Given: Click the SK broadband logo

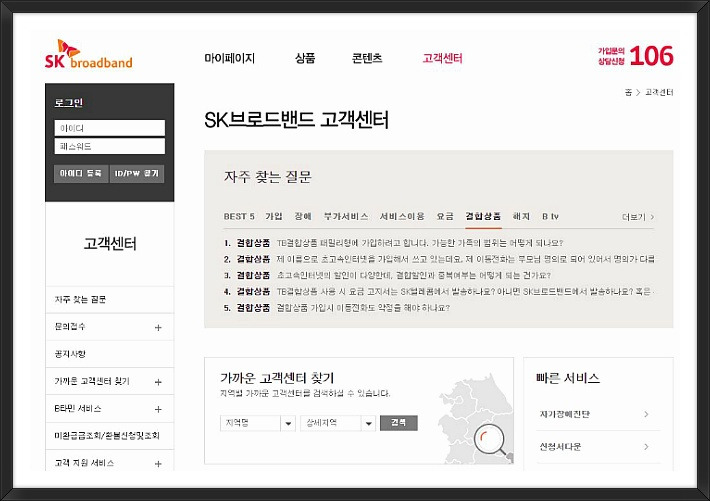Looking at the screenshot, I should [x=89, y=54].
